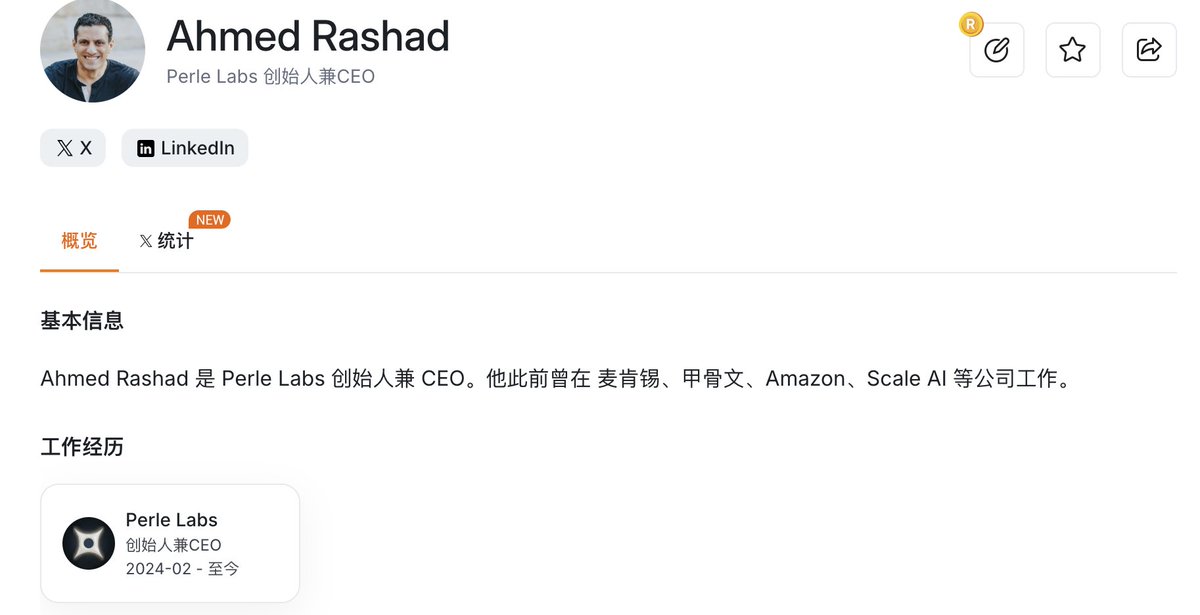
Task: Click the gold R coin badge
Action: (970, 25)
